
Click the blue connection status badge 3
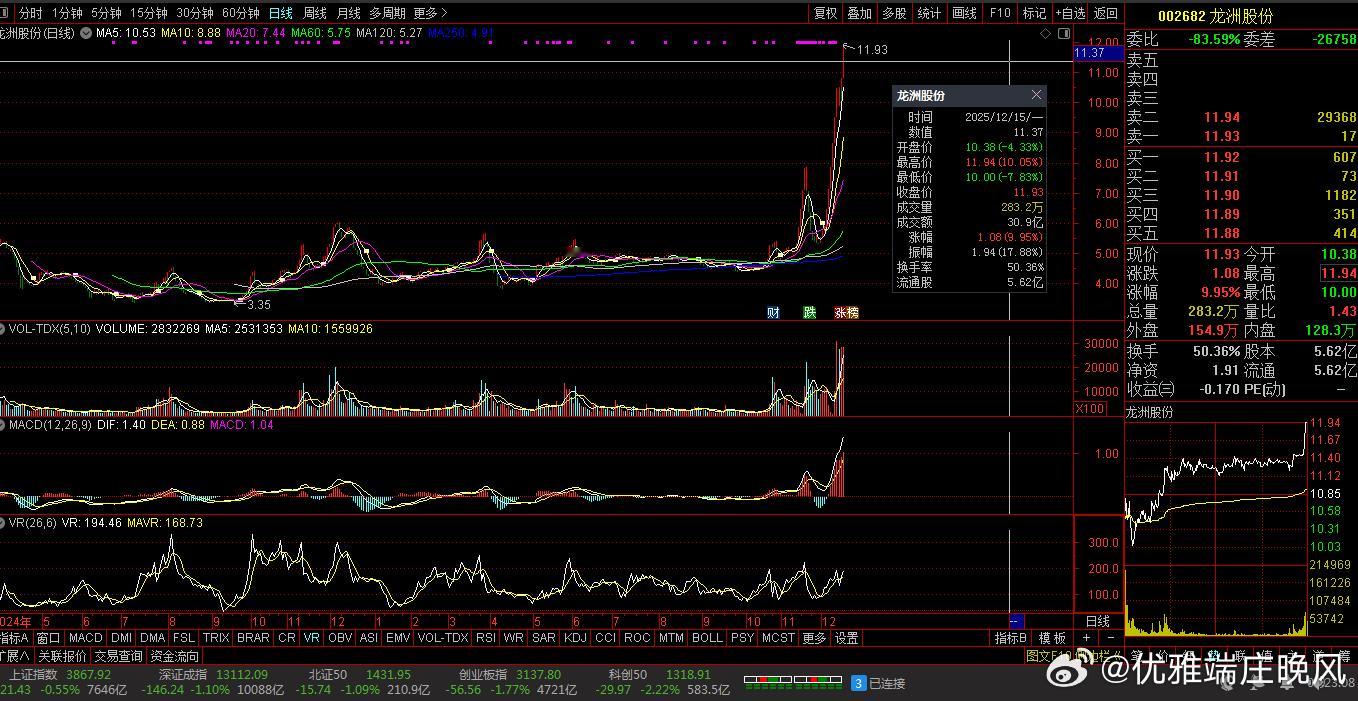pyautogui.click(x=858, y=683)
